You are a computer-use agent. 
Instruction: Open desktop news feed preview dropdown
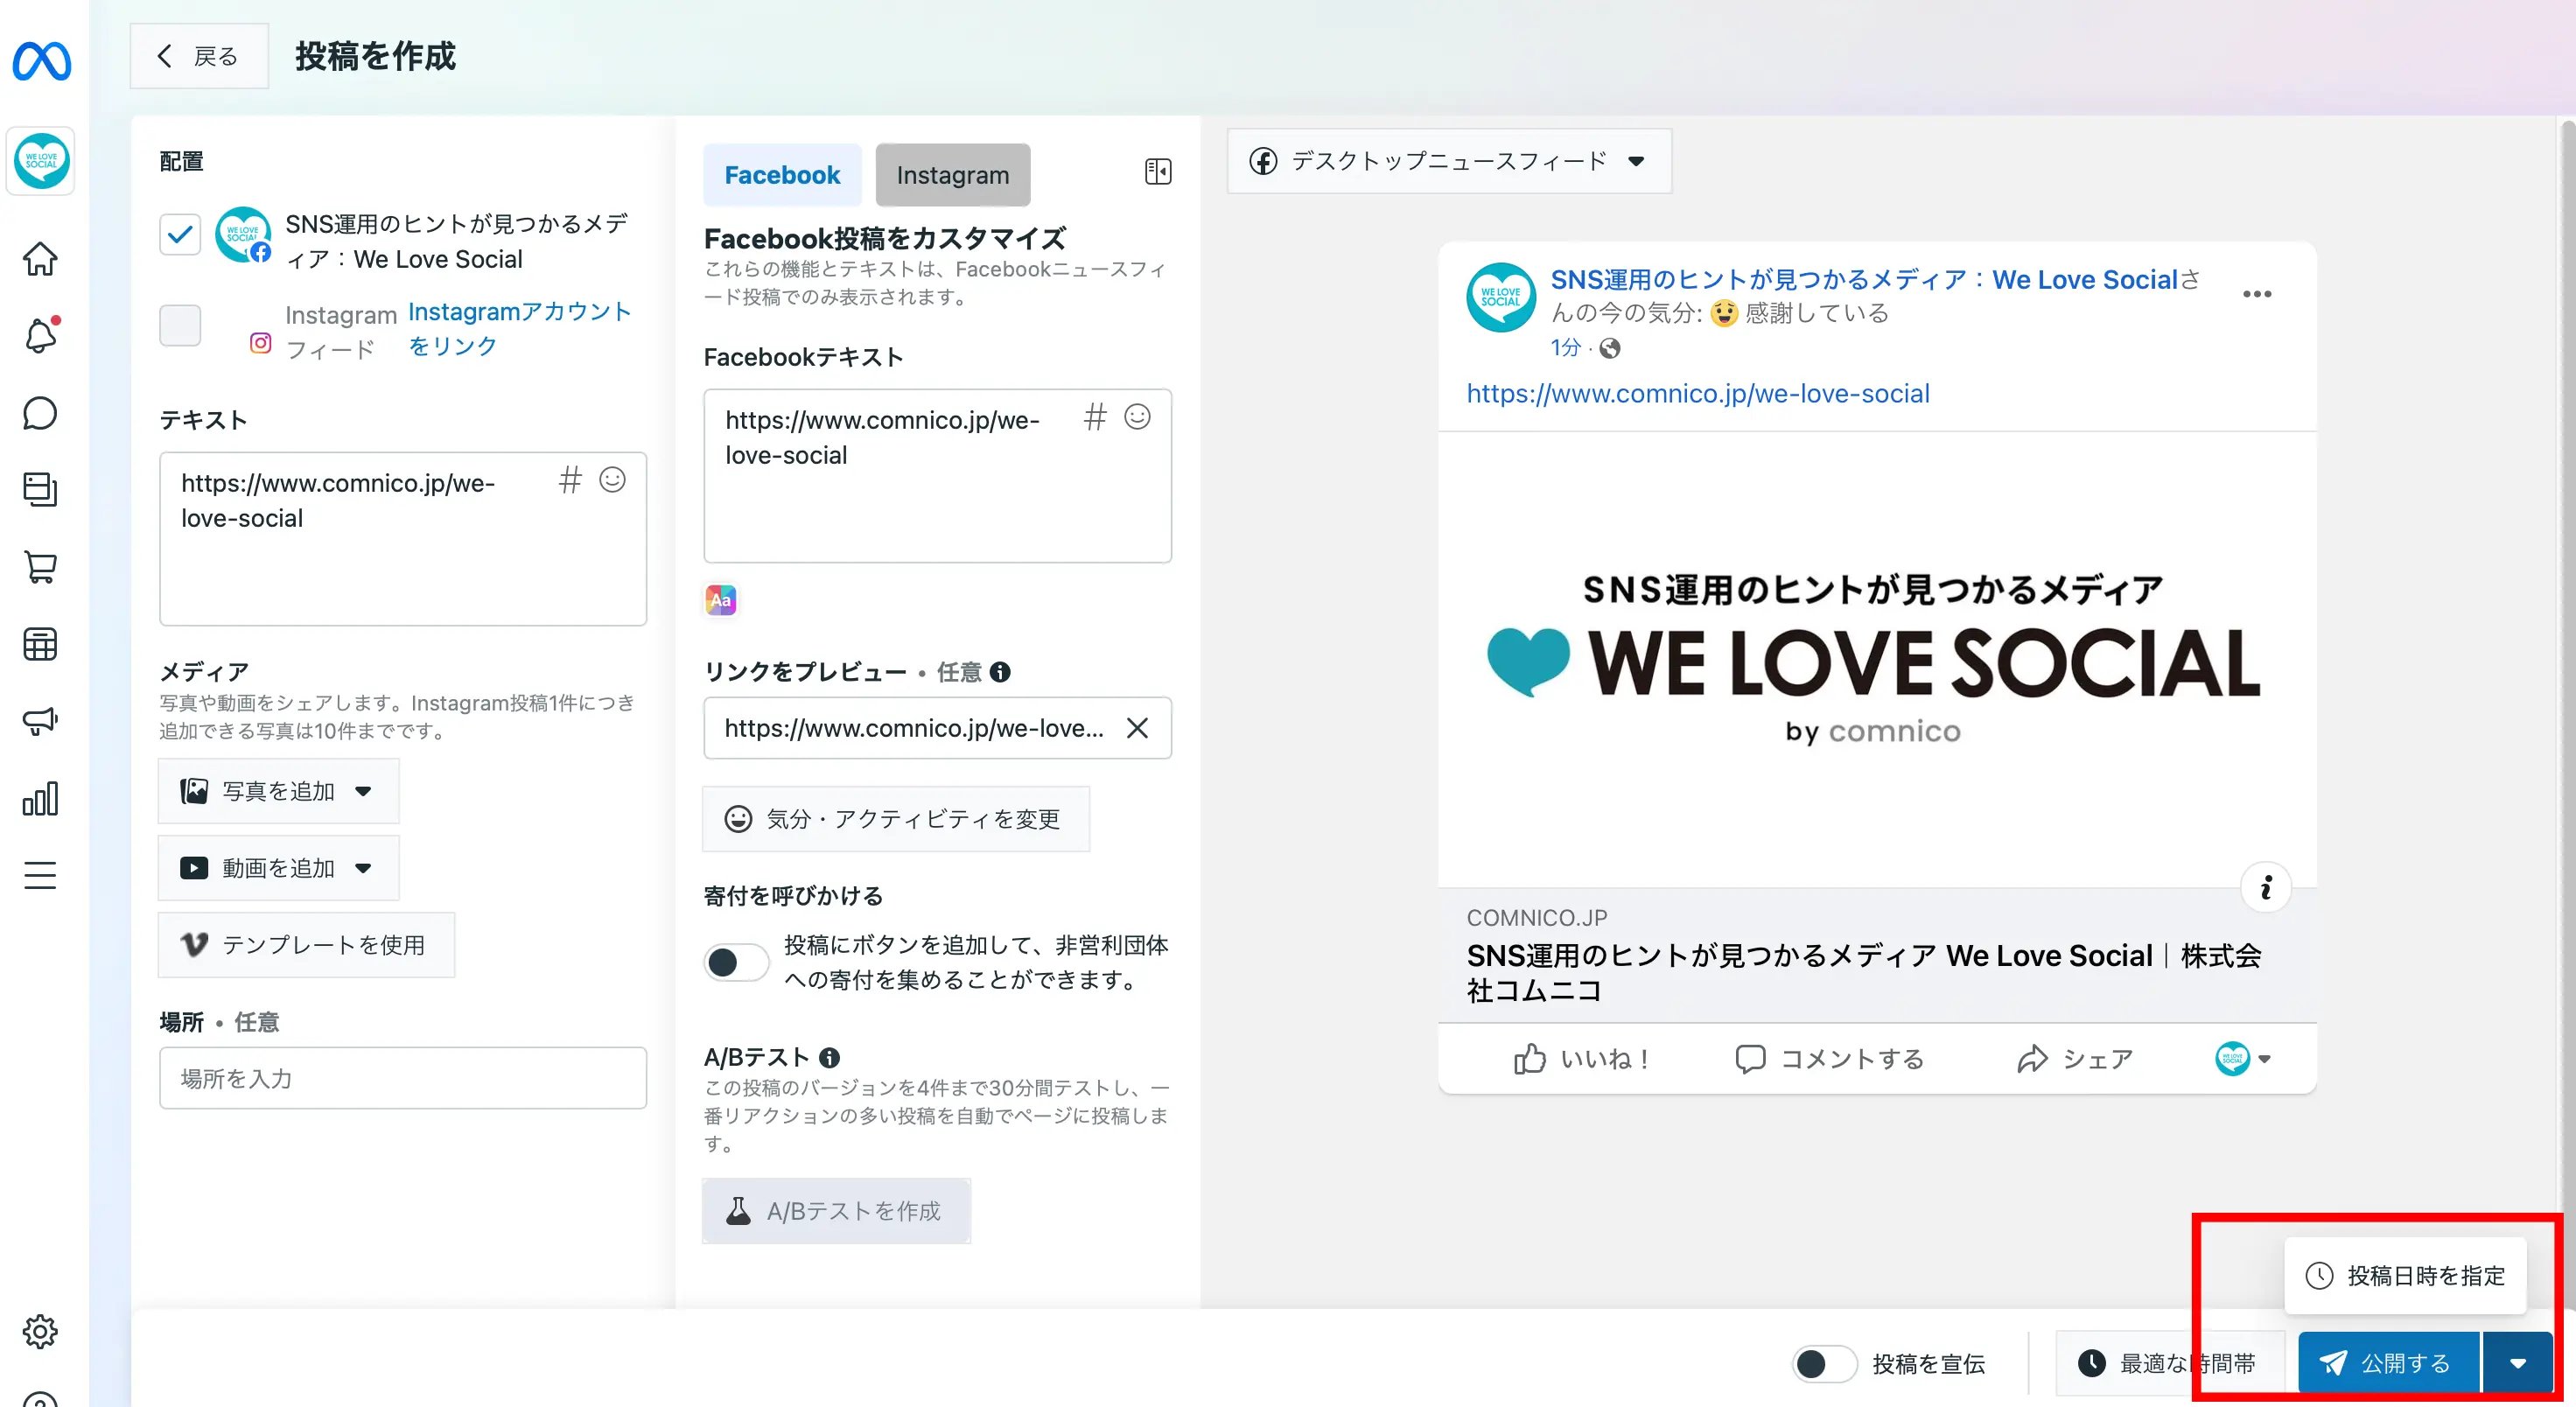pyautogui.click(x=1449, y=161)
